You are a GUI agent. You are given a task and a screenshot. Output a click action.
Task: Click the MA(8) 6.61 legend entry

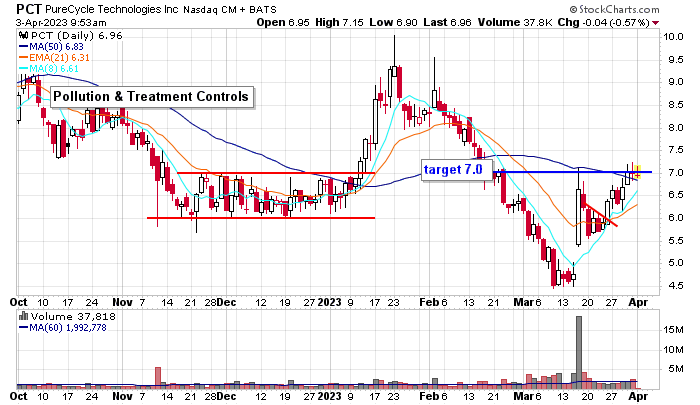pyautogui.click(x=49, y=69)
